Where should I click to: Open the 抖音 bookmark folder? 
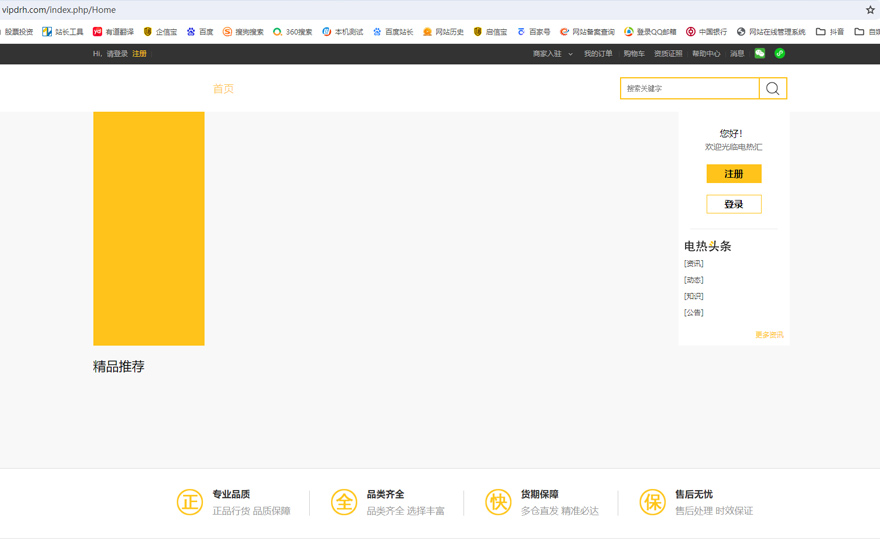(x=830, y=32)
